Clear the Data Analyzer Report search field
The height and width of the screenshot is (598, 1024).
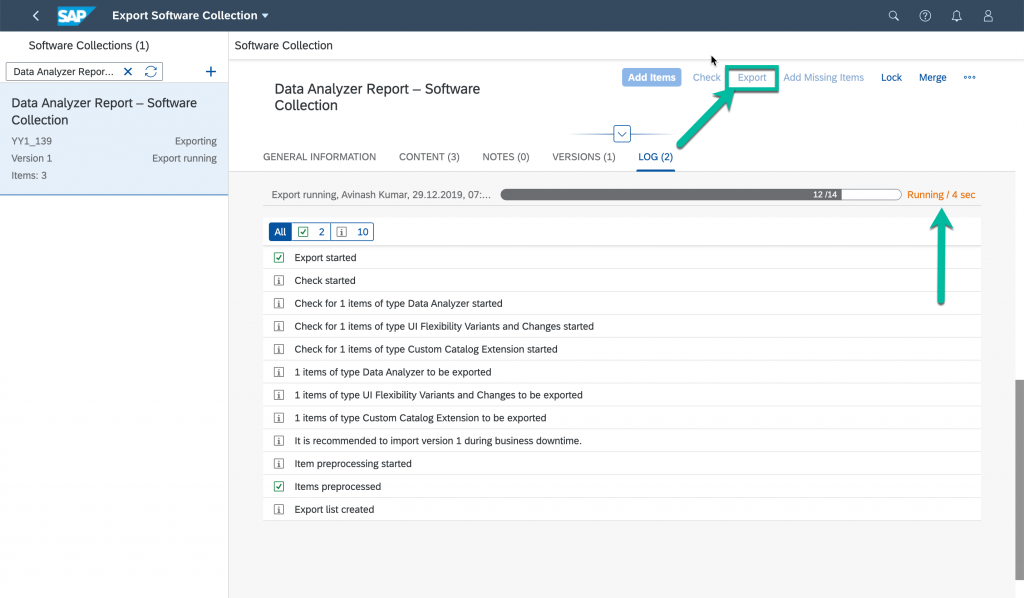pos(128,71)
